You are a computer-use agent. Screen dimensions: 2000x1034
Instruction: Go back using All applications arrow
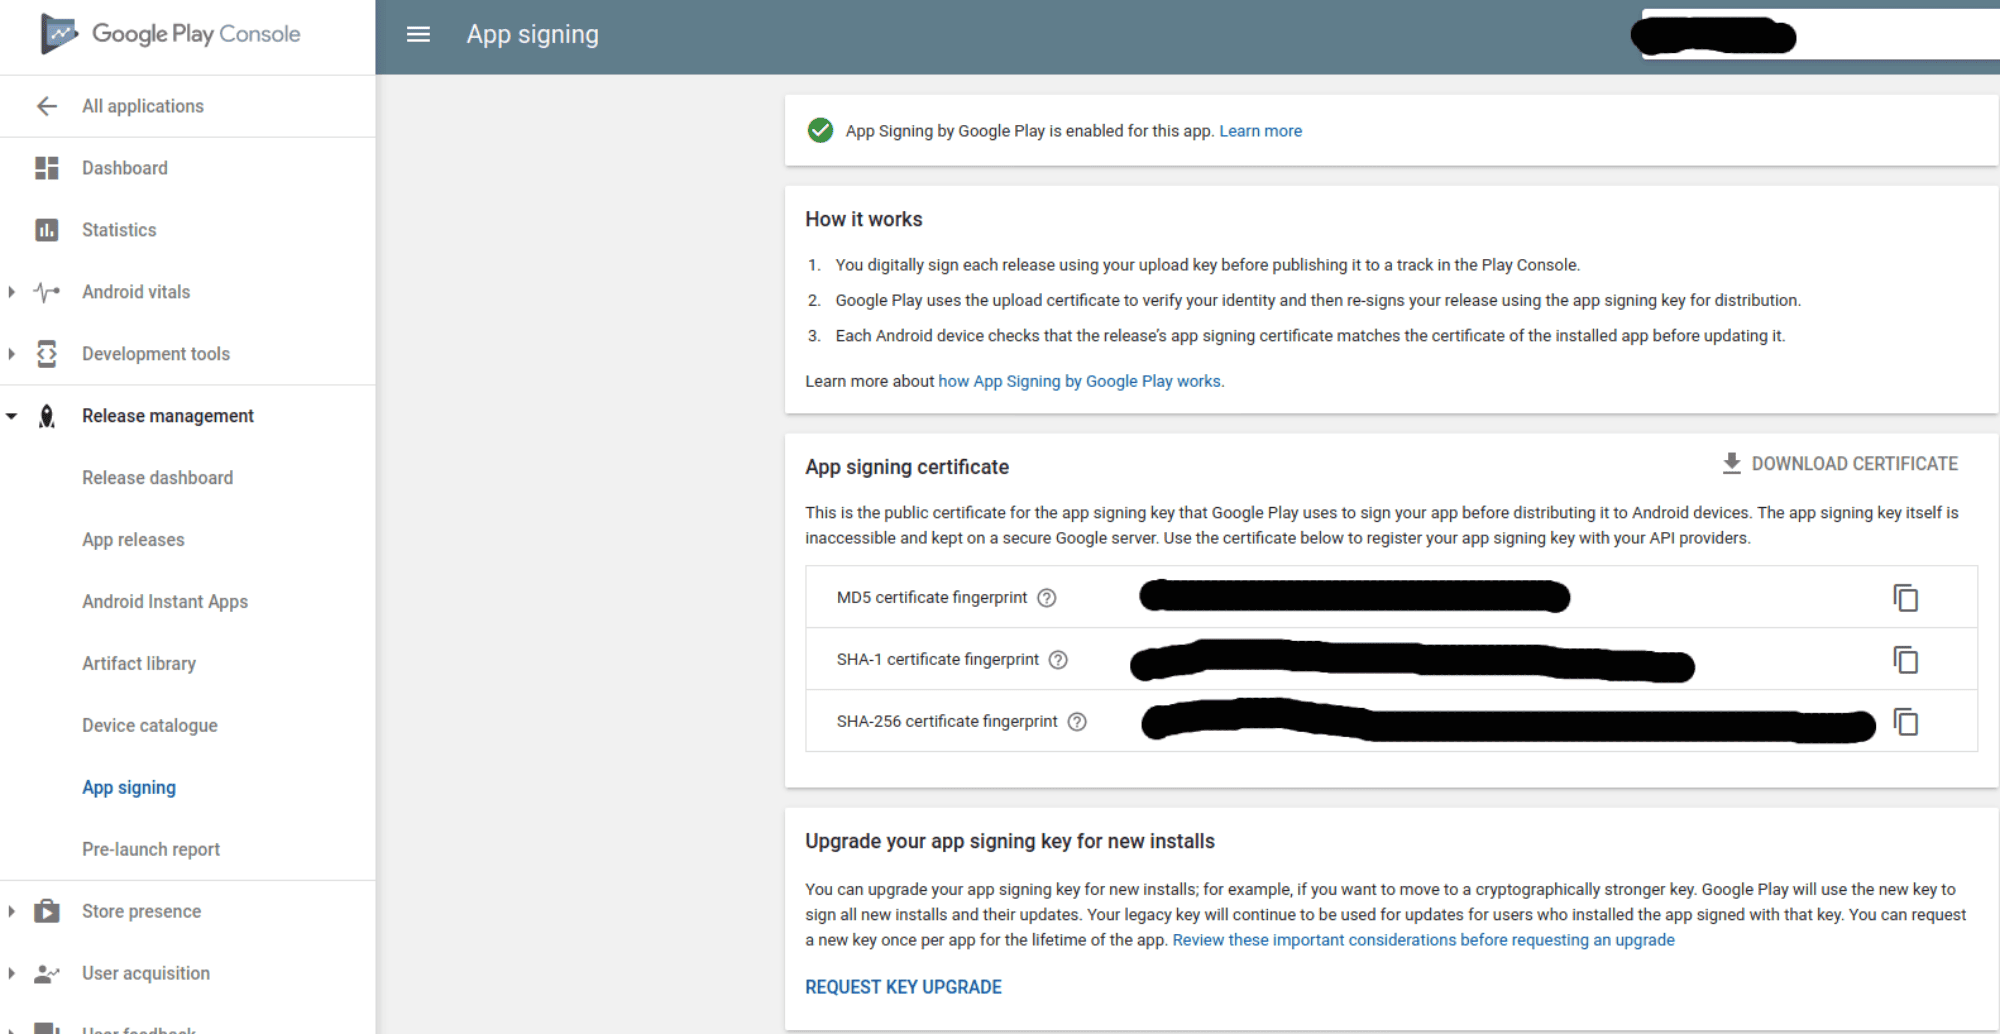(x=47, y=106)
